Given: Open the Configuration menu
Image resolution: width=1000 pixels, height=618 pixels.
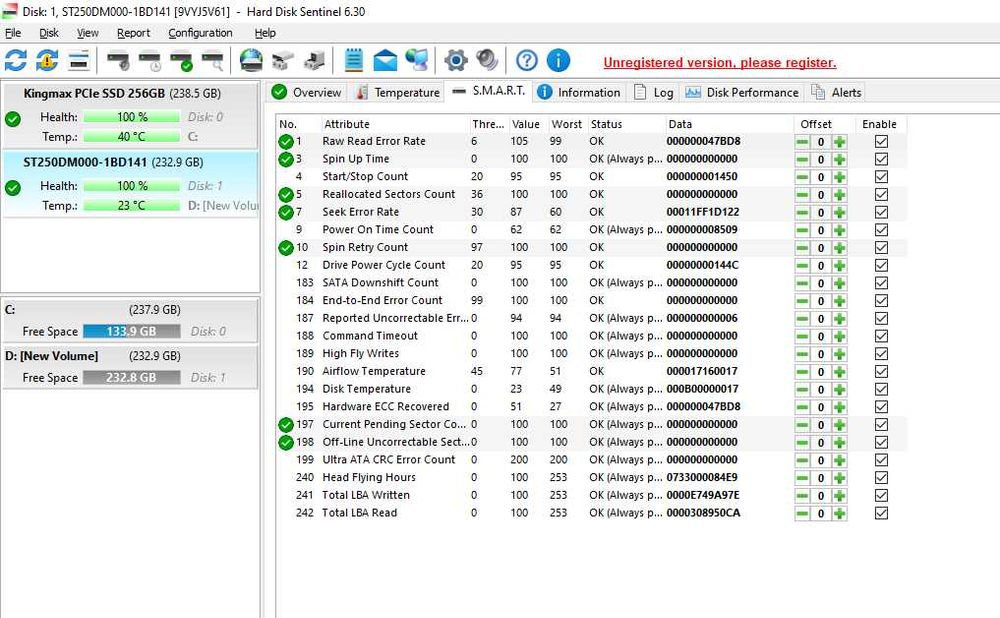Looking at the screenshot, I should [200, 33].
